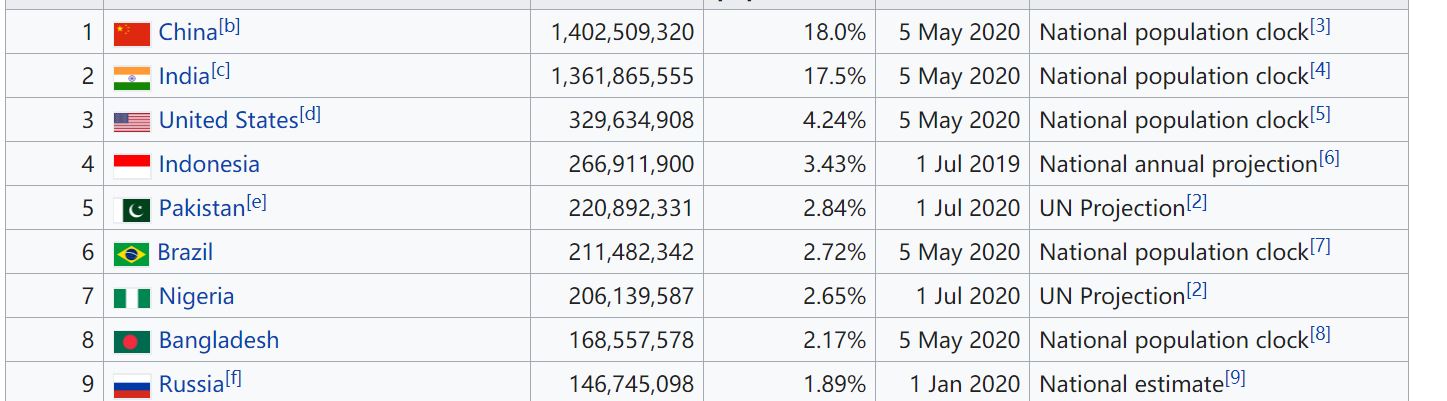Click the United States flag icon
The image size is (1447, 401).
(131, 121)
